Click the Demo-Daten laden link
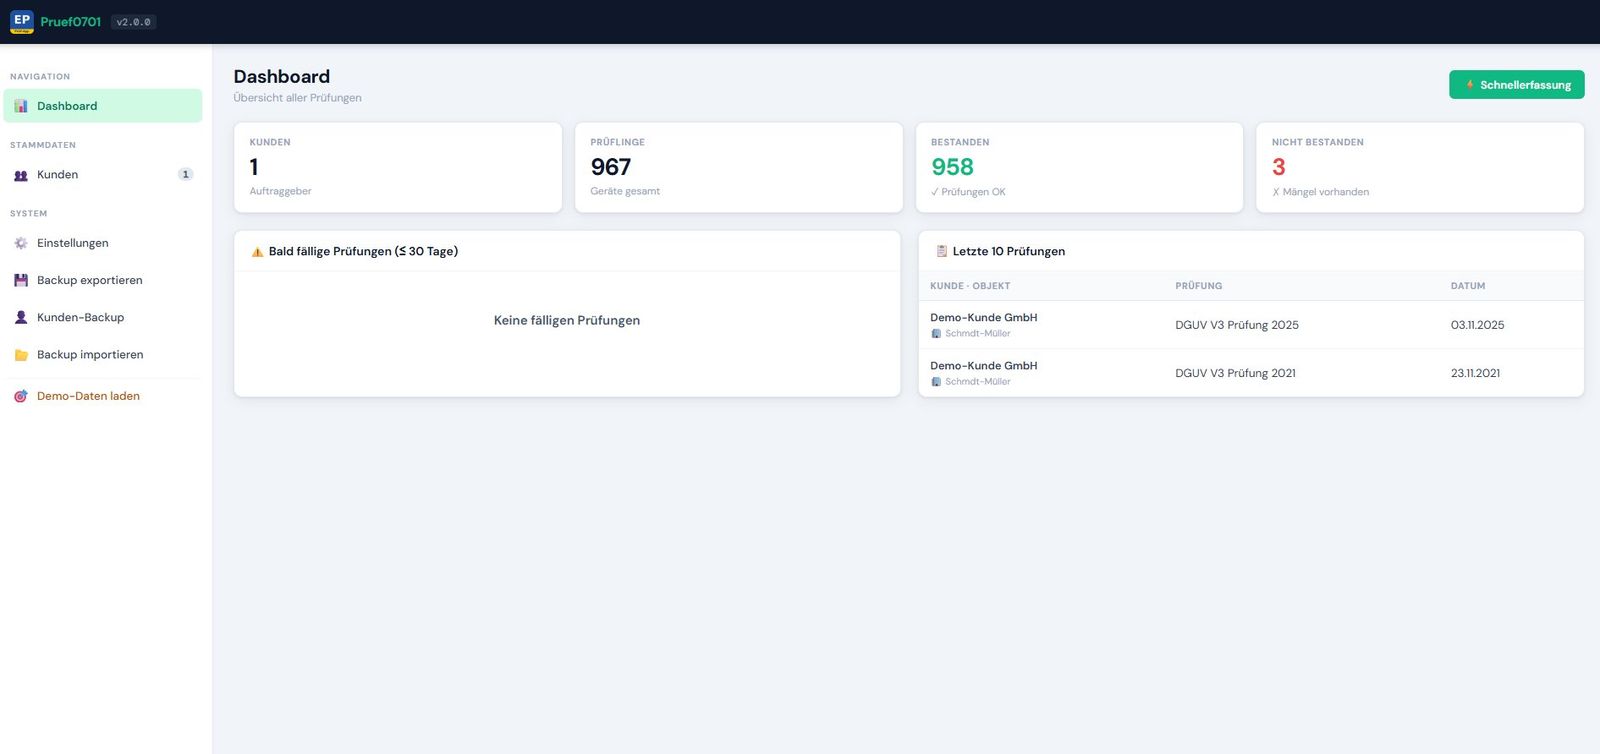The height and width of the screenshot is (754, 1600). pos(103,396)
